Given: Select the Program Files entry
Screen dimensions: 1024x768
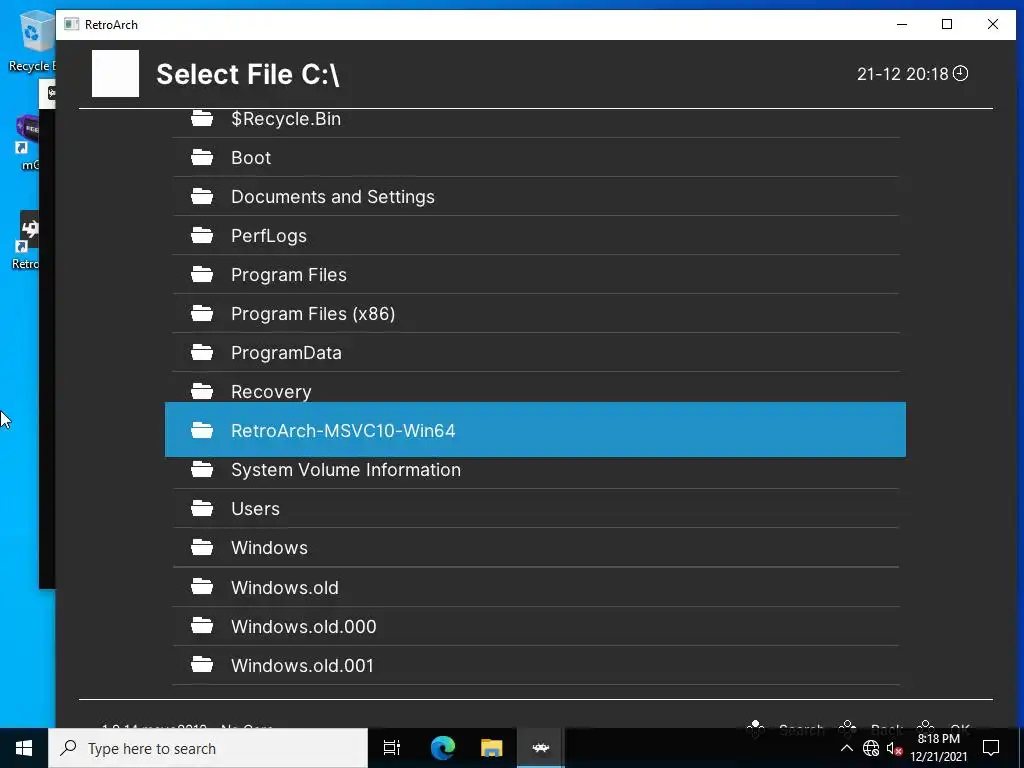Looking at the screenshot, I should (x=536, y=274).
